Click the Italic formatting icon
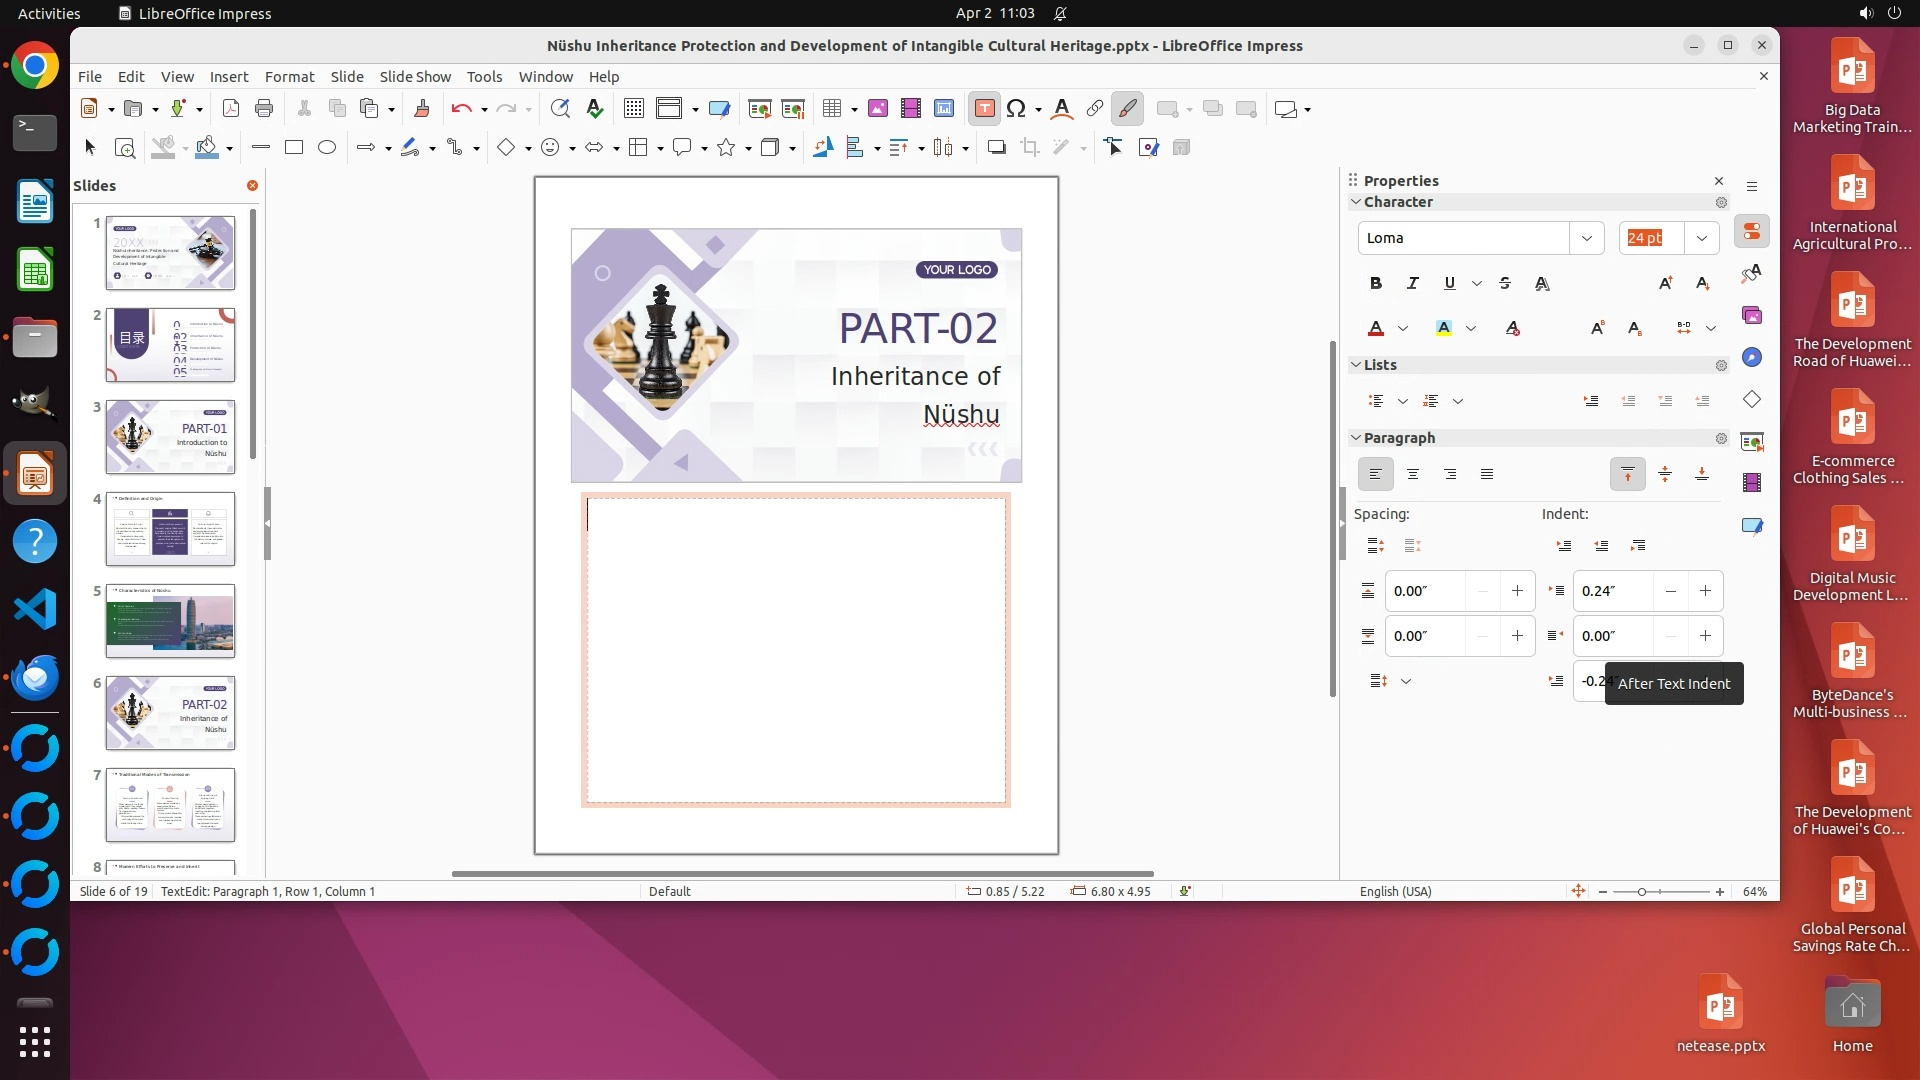Viewport: 1920px width, 1080px height. pyautogui.click(x=1412, y=283)
